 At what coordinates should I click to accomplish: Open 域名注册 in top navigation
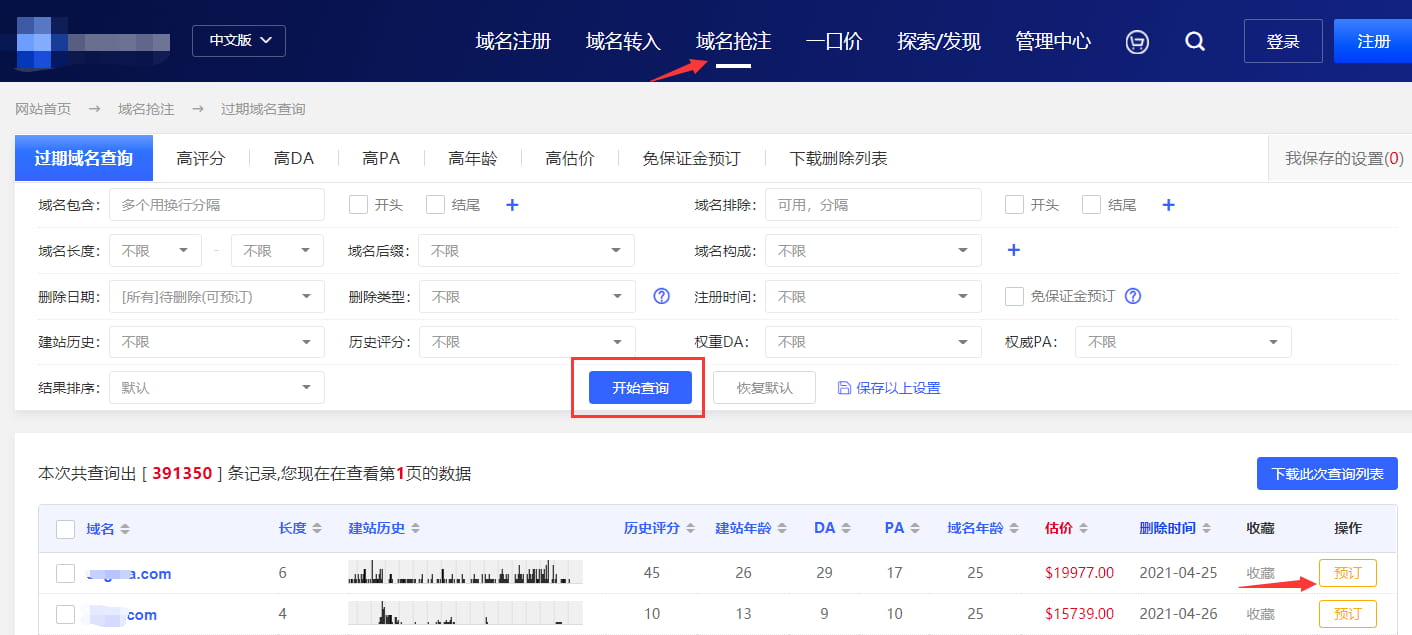tap(513, 41)
